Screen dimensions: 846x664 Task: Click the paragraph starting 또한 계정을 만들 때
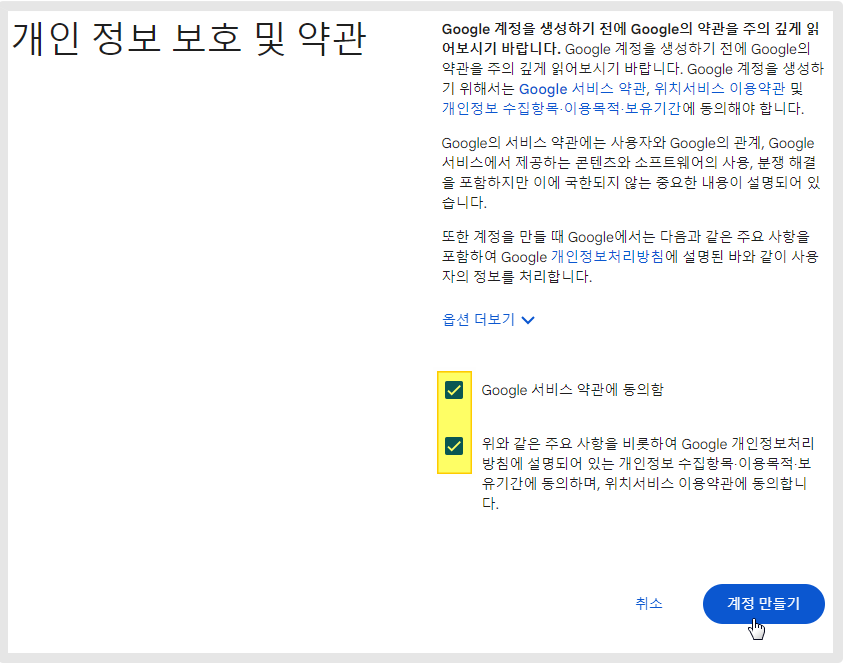[630, 257]
